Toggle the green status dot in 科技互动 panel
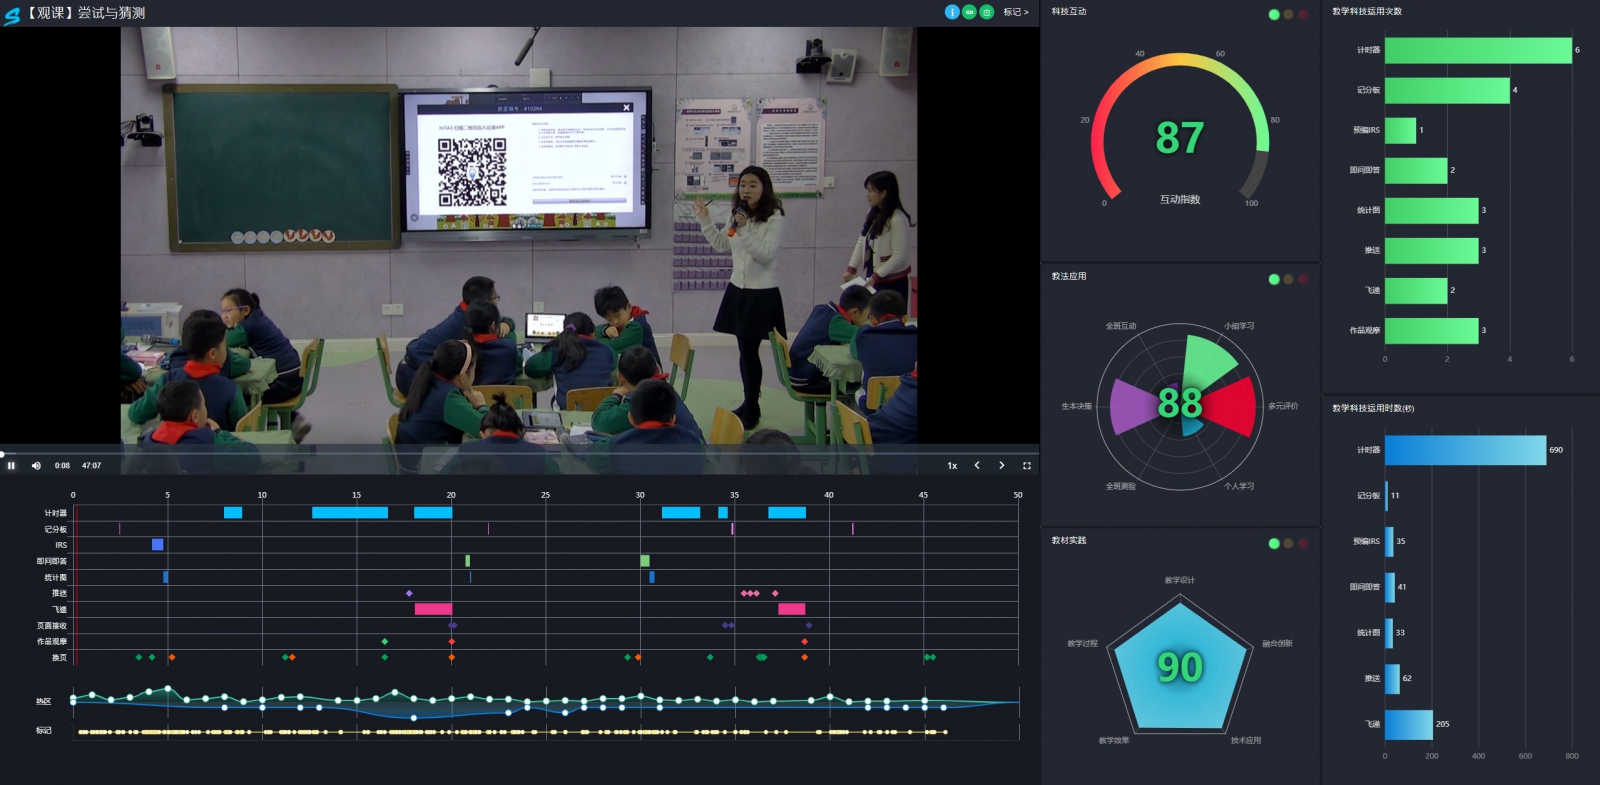 pos(1274,14)
